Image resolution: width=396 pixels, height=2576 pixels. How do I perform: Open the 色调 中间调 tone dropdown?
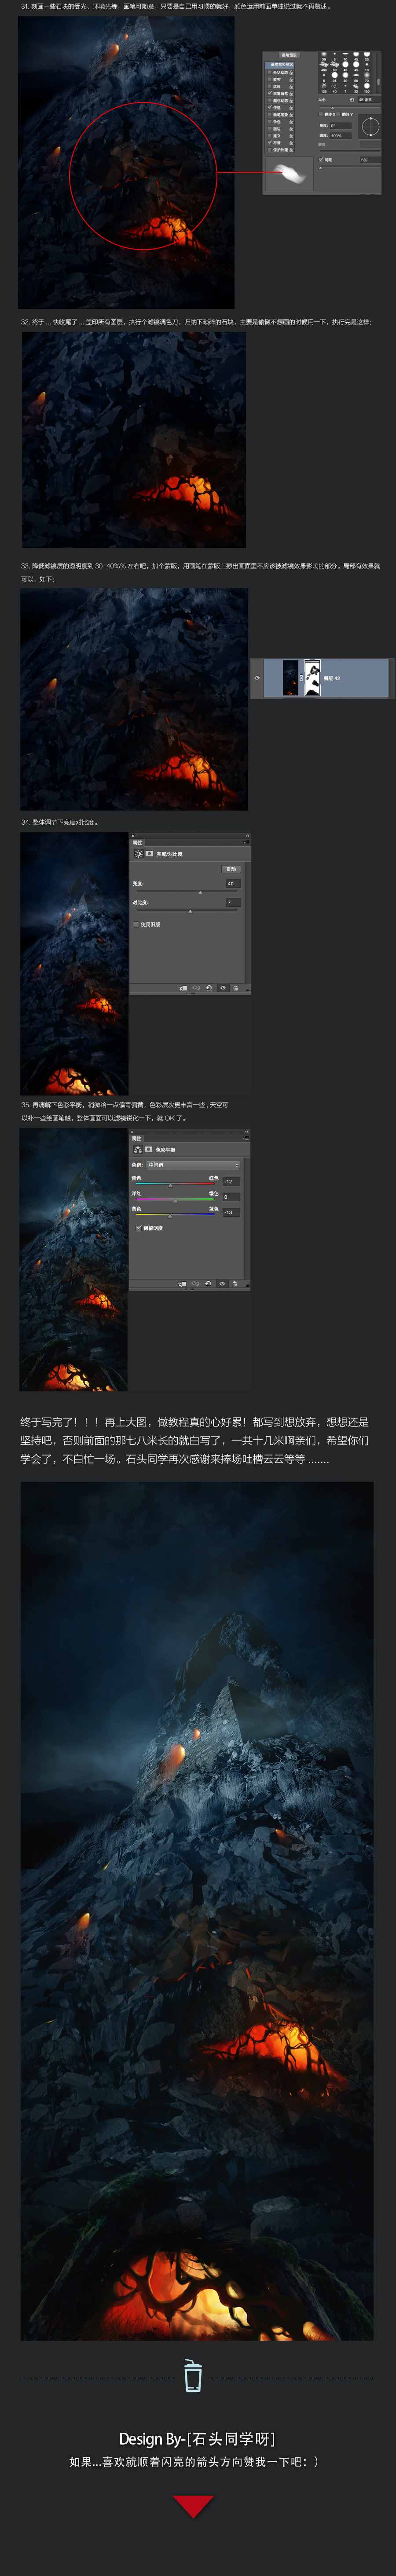193,1165
